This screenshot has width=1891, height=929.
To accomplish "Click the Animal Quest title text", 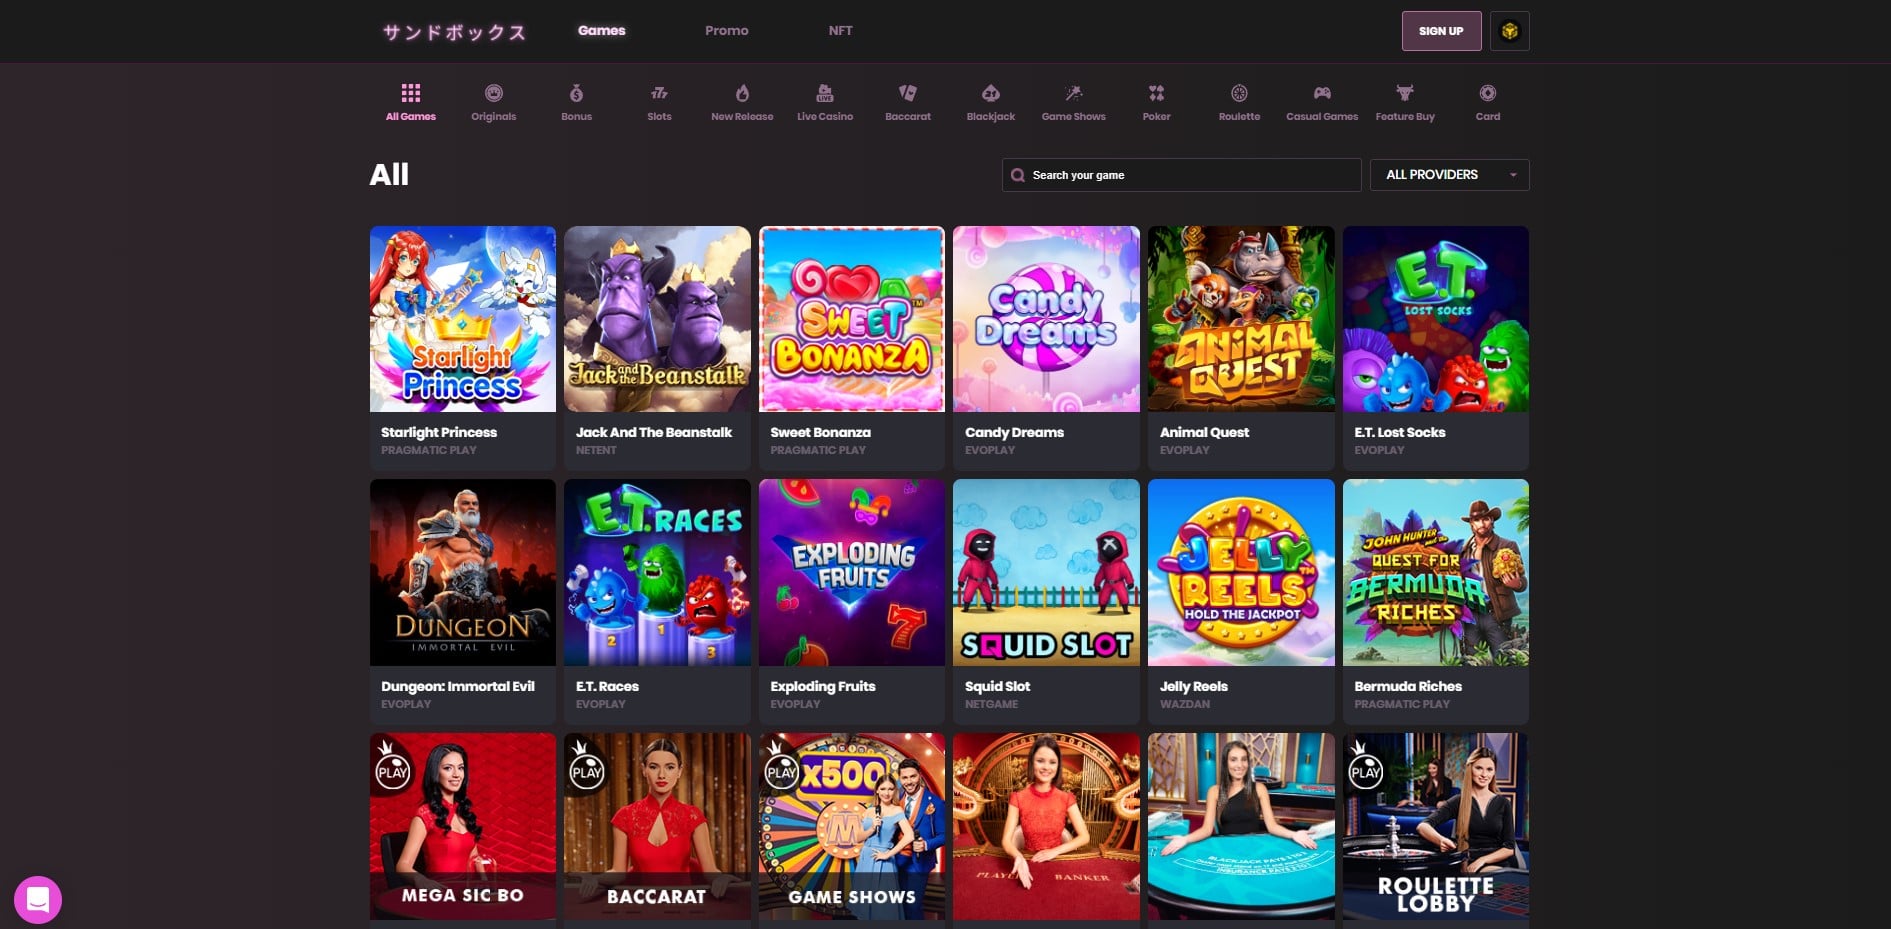I will tap(1204, 432).
